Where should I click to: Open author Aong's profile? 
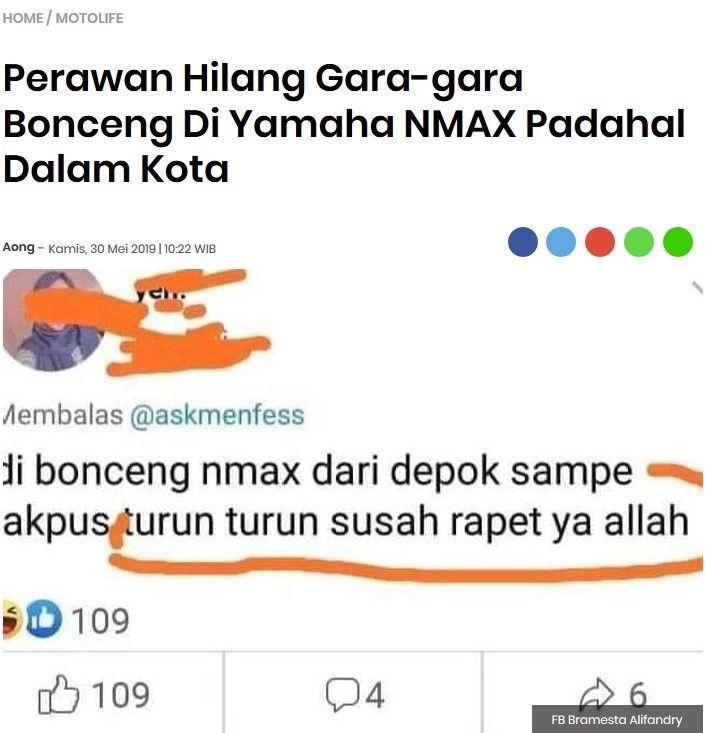click(x=18, y=247)
